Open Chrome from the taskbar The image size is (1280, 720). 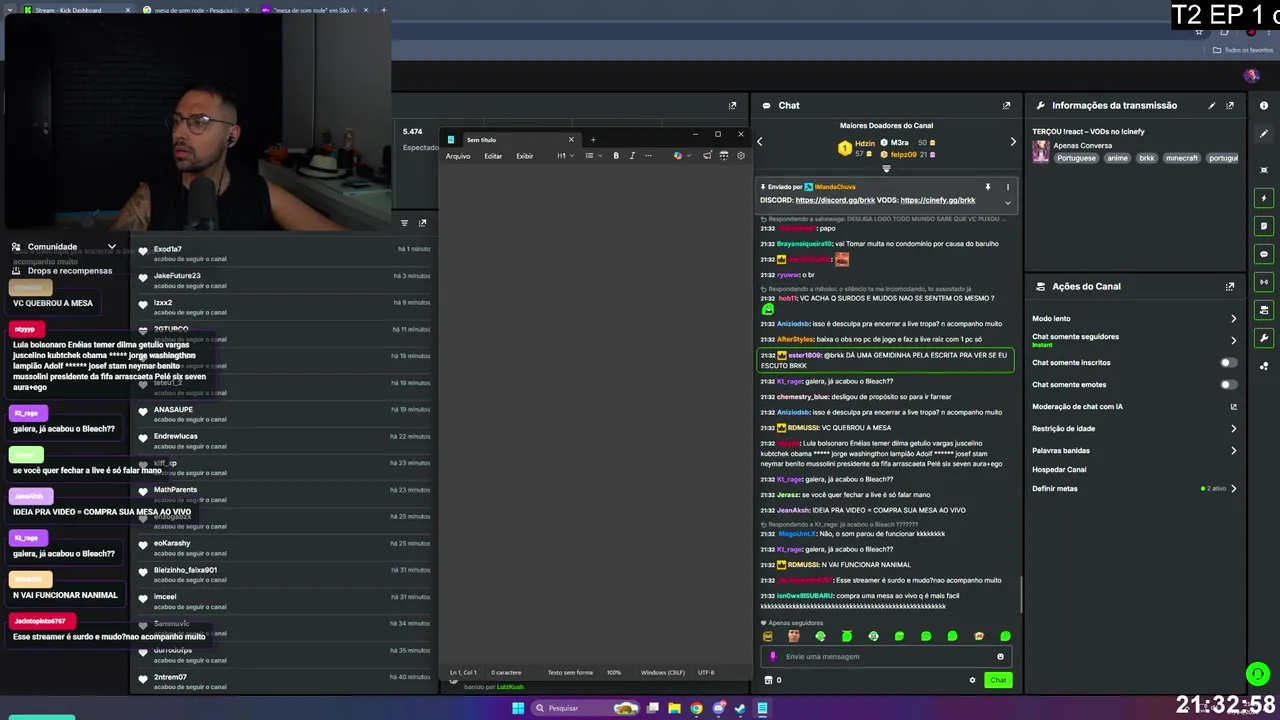[696, 708]
